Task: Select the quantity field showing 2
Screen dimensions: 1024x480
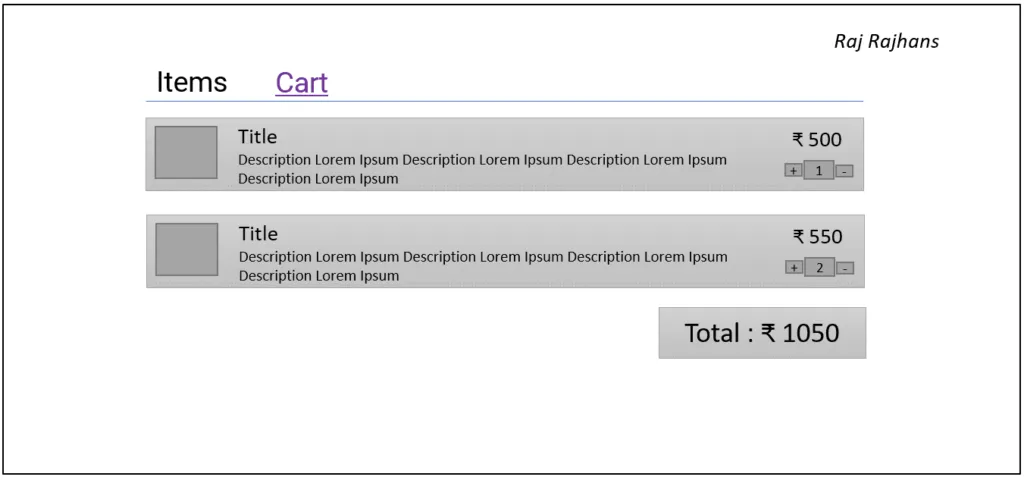Action: 819,267
